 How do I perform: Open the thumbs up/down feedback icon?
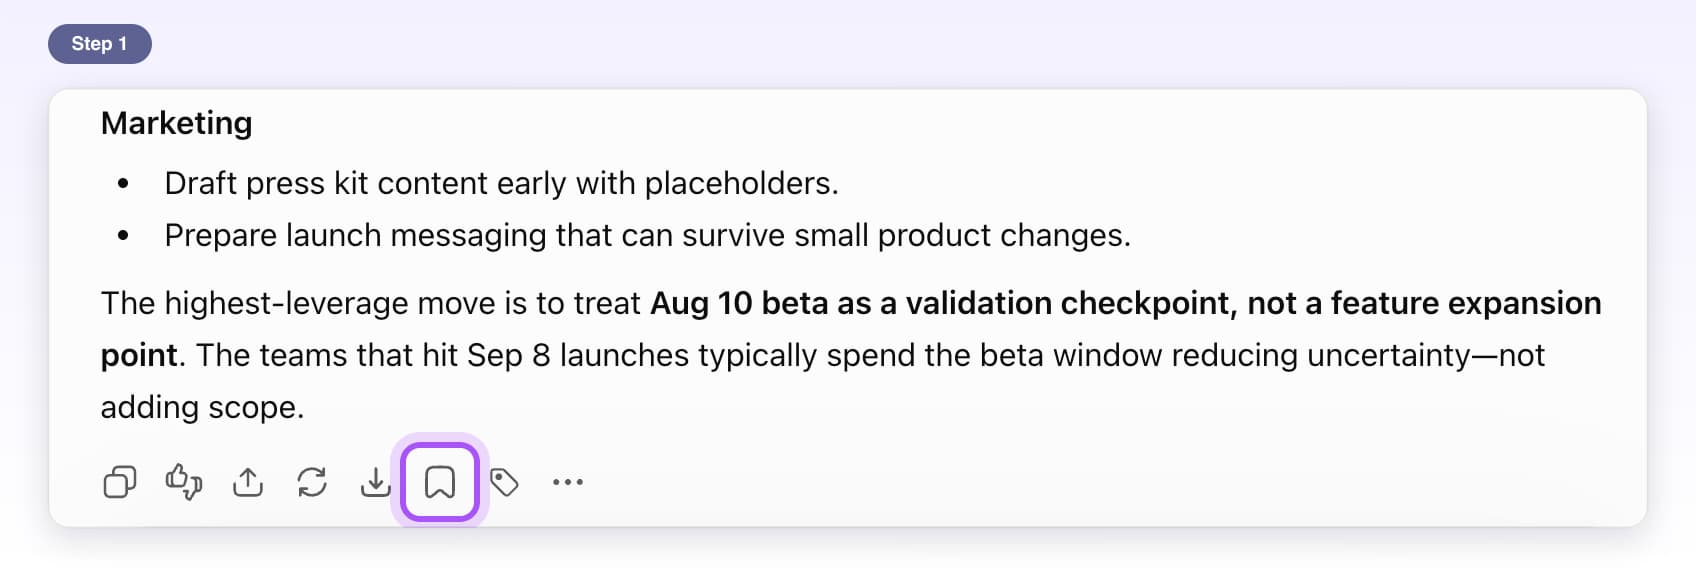click(184, 482)
